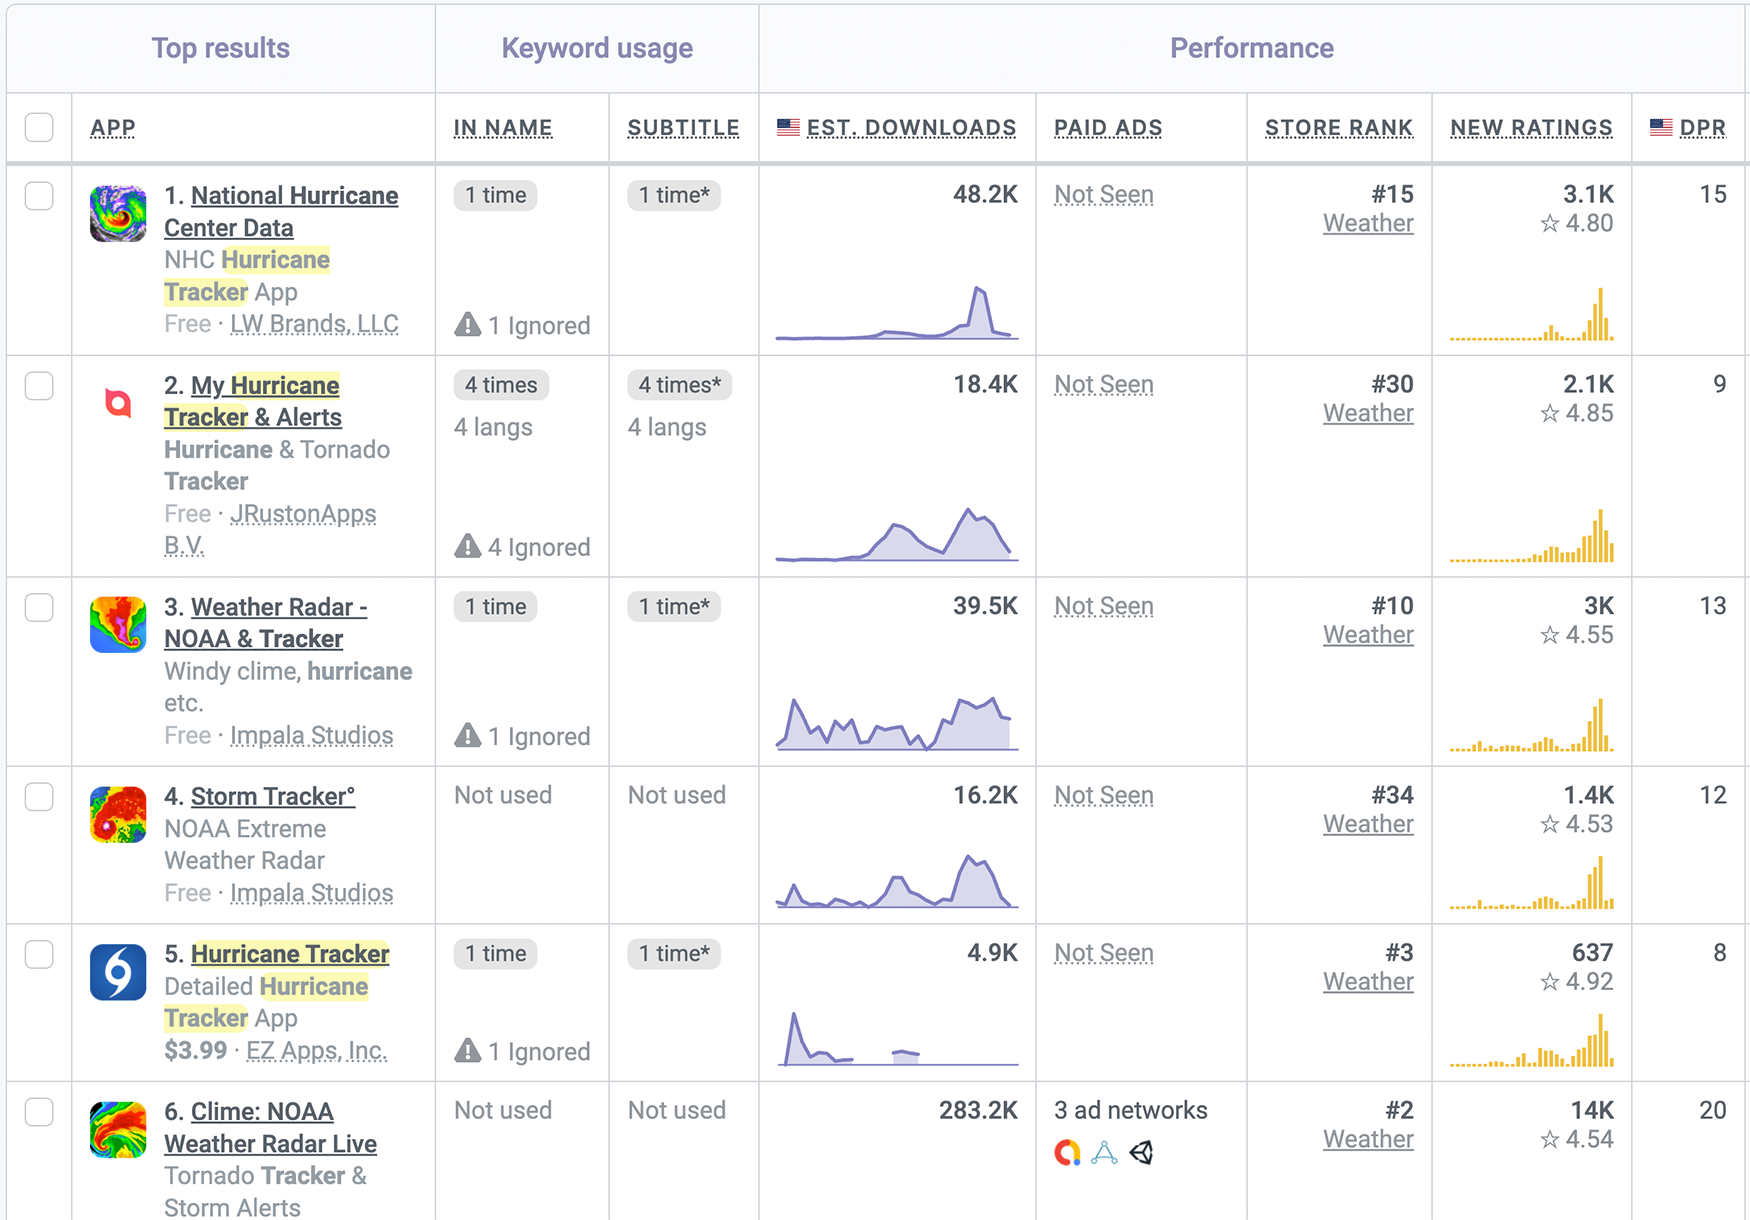The width and height of the screenshot is (1750, 1220).
Task: Click warning icon in Hurricane Tracker $3.99 row
Action: tap(467, 1051)
